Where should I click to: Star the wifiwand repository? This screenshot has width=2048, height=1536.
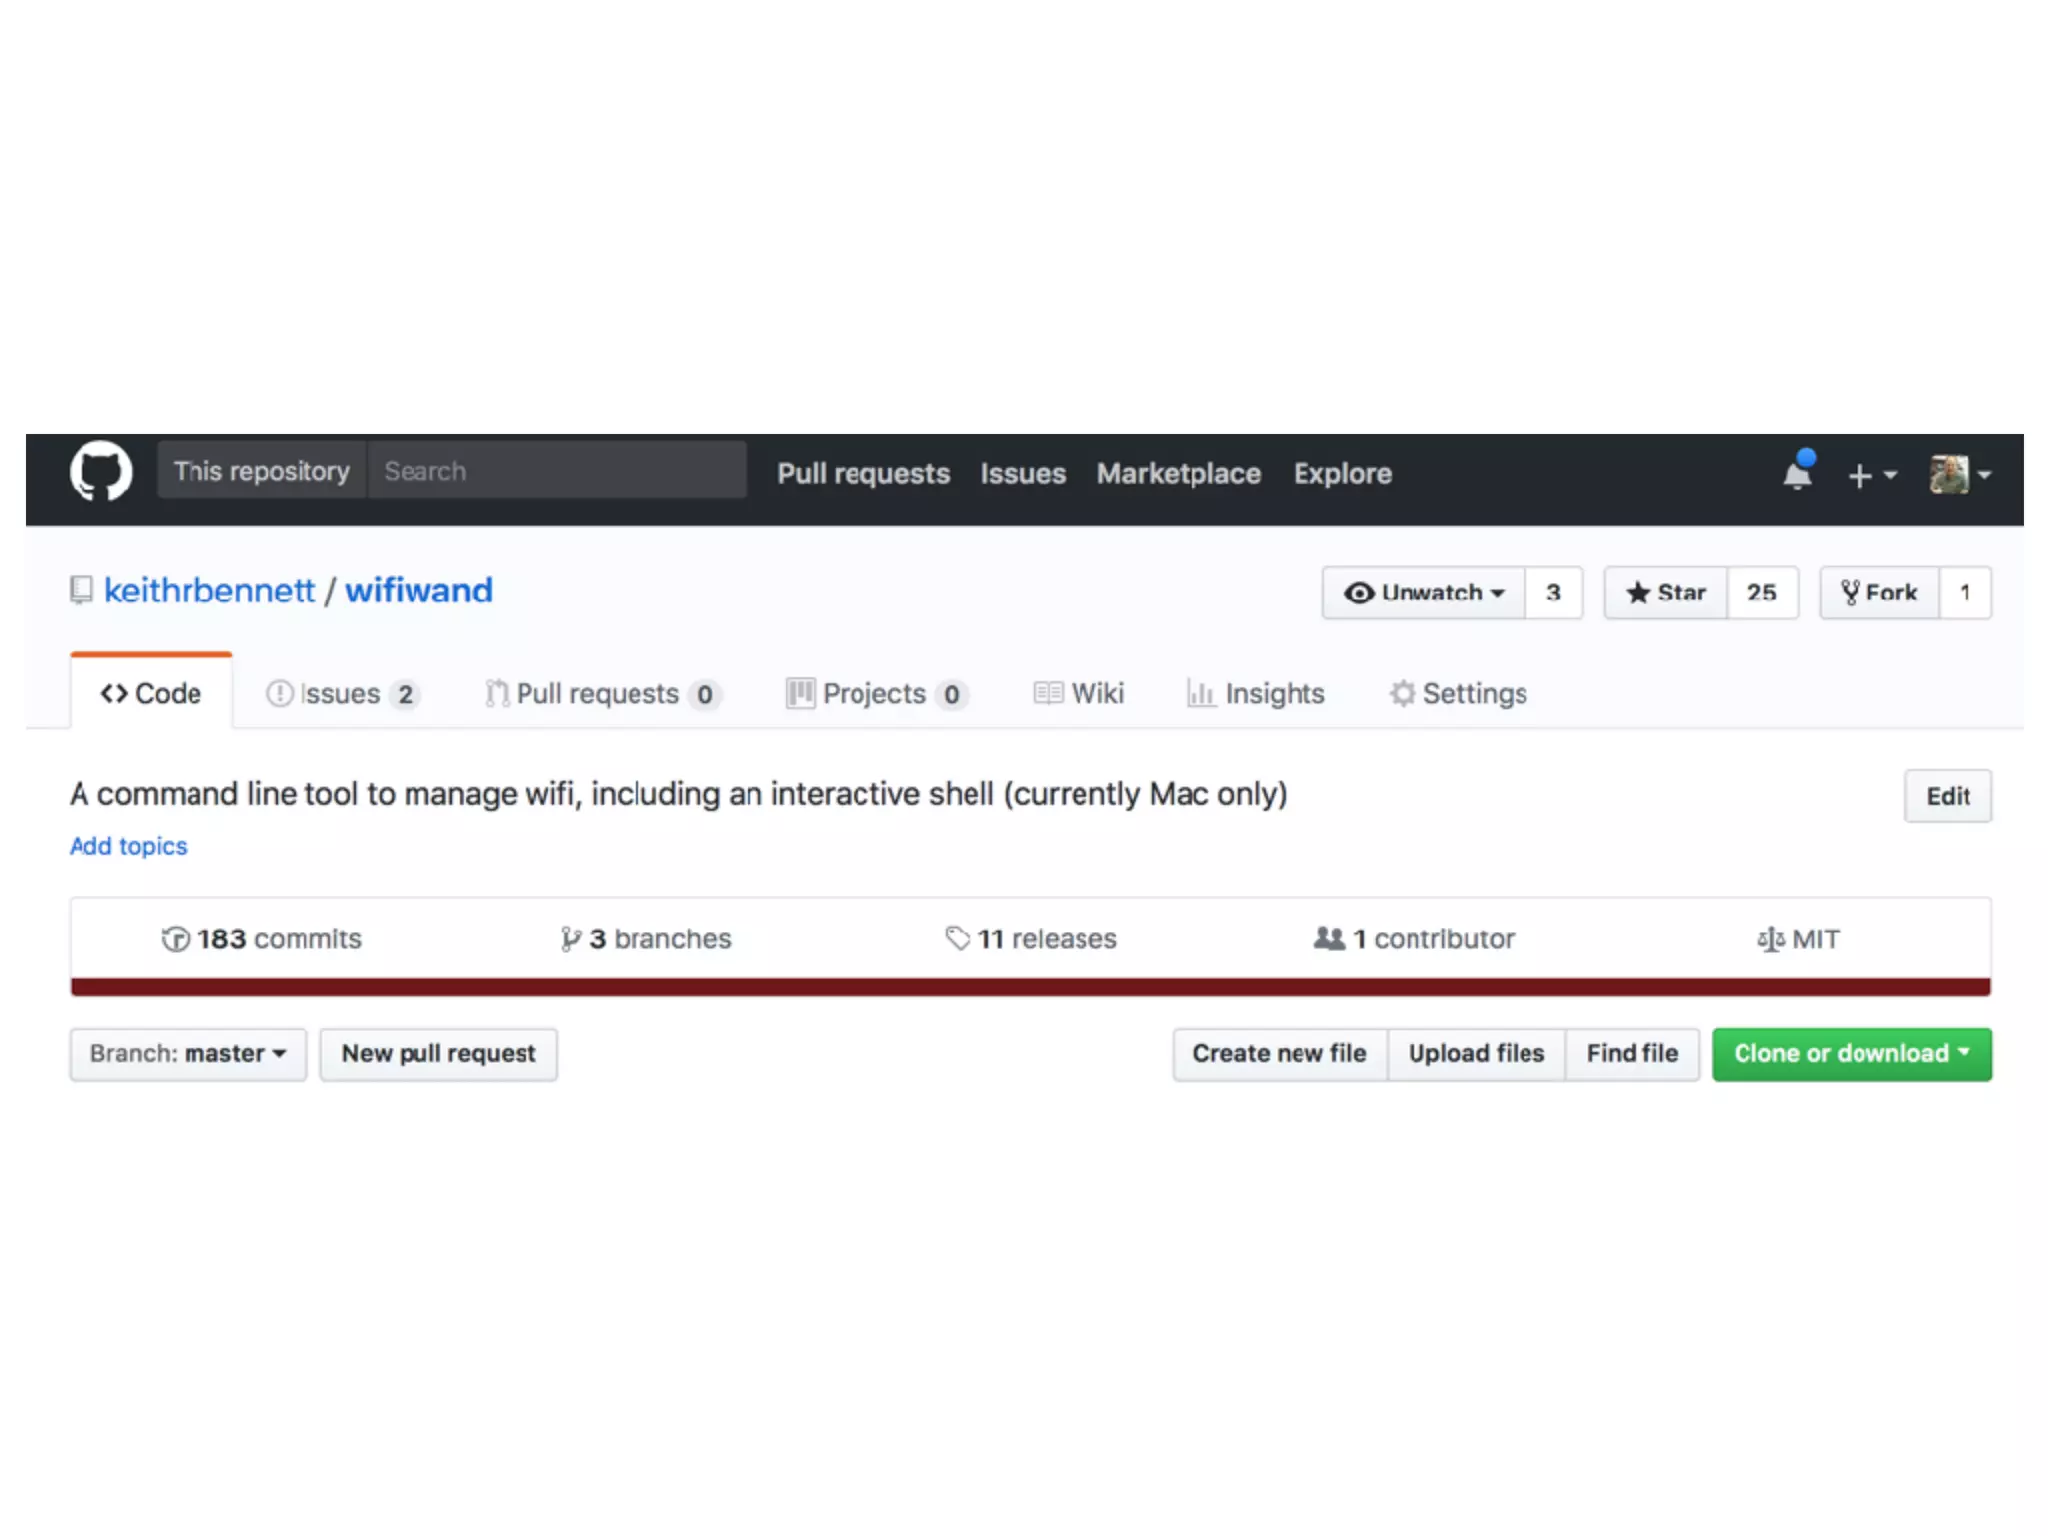click(x=1665, y=593)
